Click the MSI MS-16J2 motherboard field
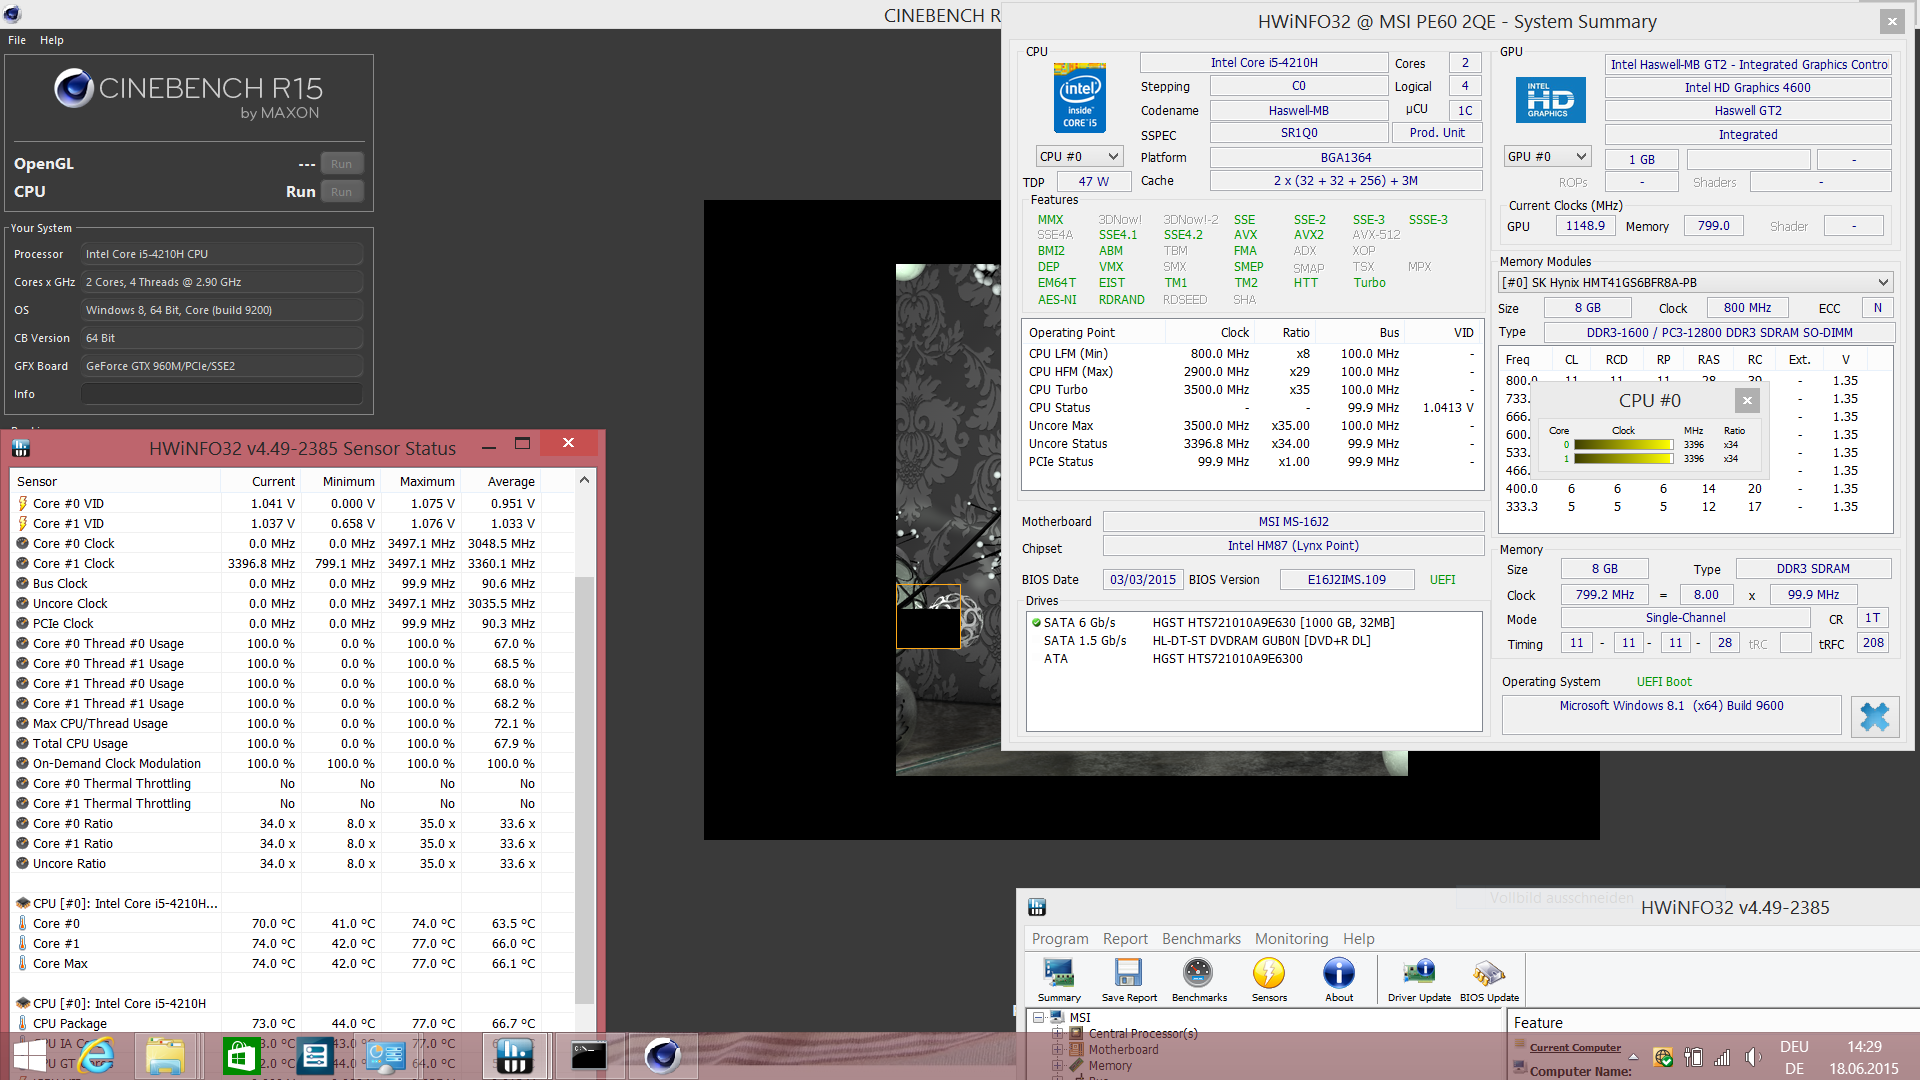 click(x=1293, y=522)
